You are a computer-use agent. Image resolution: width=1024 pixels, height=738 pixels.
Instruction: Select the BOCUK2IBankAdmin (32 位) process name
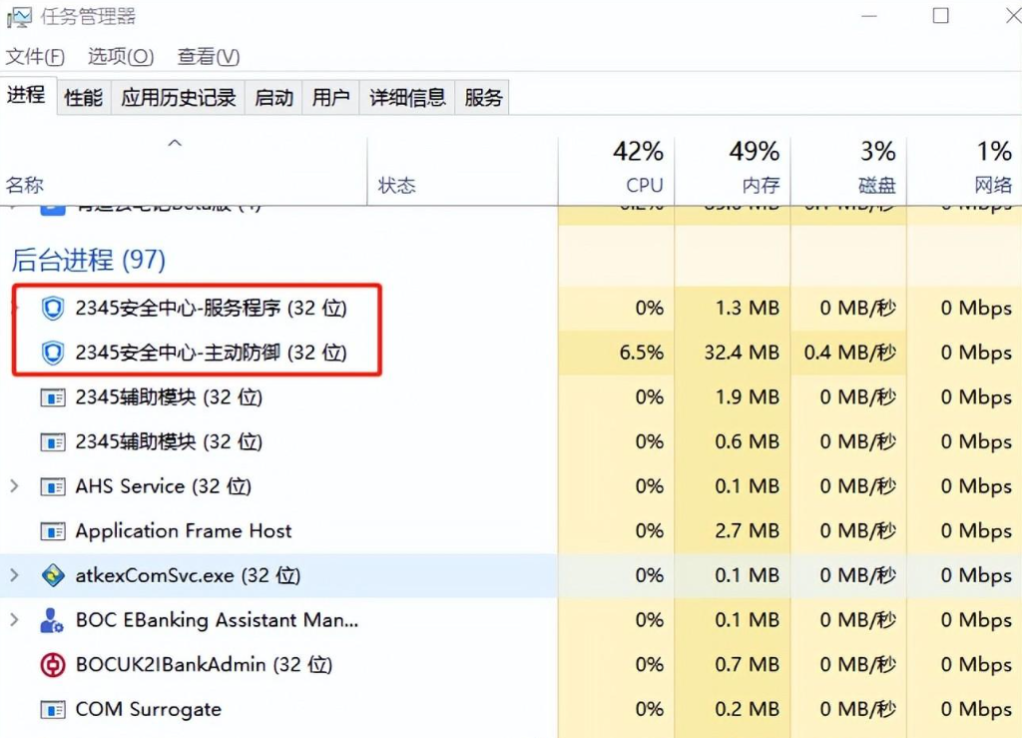(204, 665)
